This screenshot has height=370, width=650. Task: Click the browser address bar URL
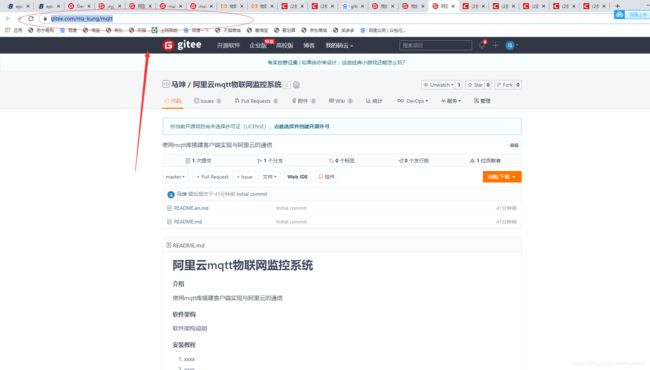pyautogui.click(x=82, y=19)
